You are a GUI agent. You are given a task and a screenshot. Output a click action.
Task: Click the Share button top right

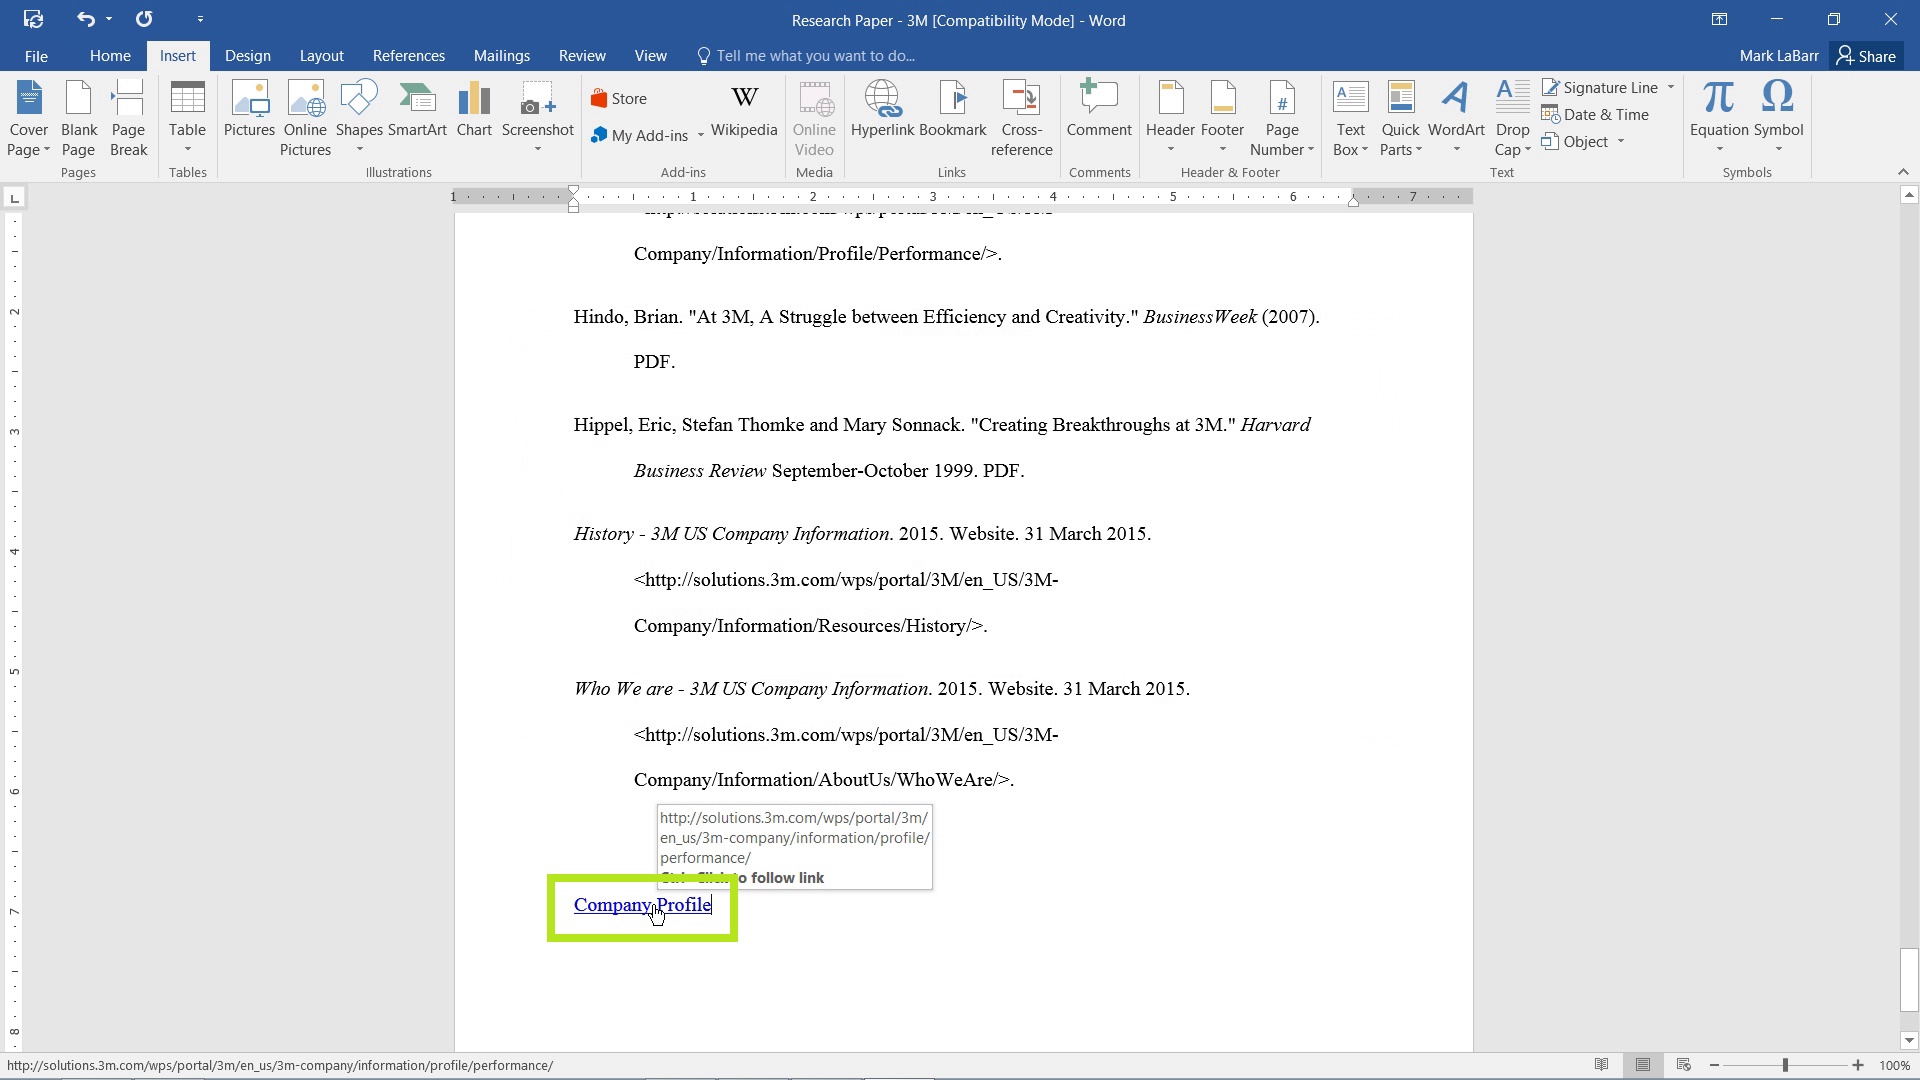point(1870,55)
